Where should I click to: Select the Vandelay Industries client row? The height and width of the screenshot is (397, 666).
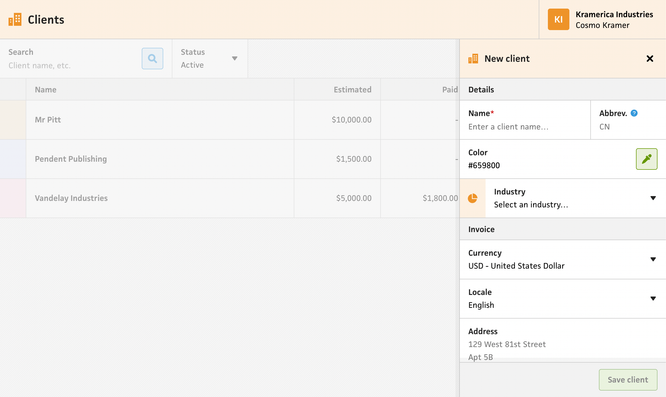point(229,198)
